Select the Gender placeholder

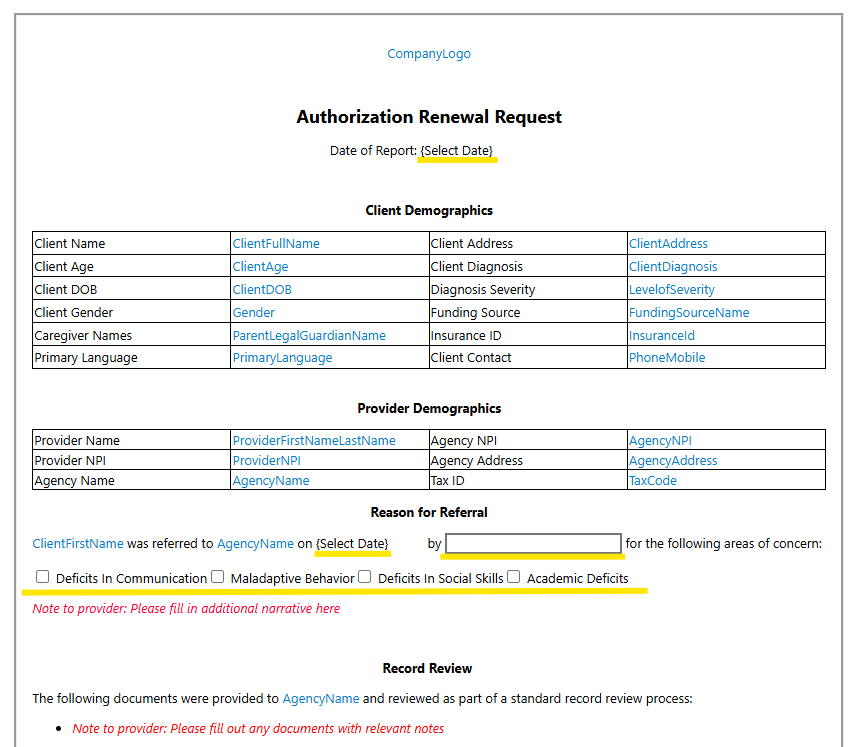(254, 312)
